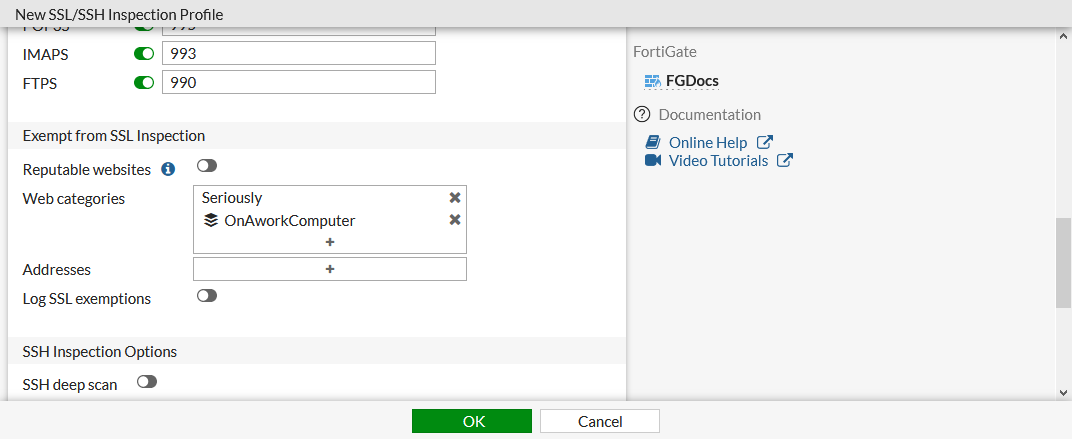Add a new web category with the plus
This screenshot has width=1072, height=439.
point(330,242)
